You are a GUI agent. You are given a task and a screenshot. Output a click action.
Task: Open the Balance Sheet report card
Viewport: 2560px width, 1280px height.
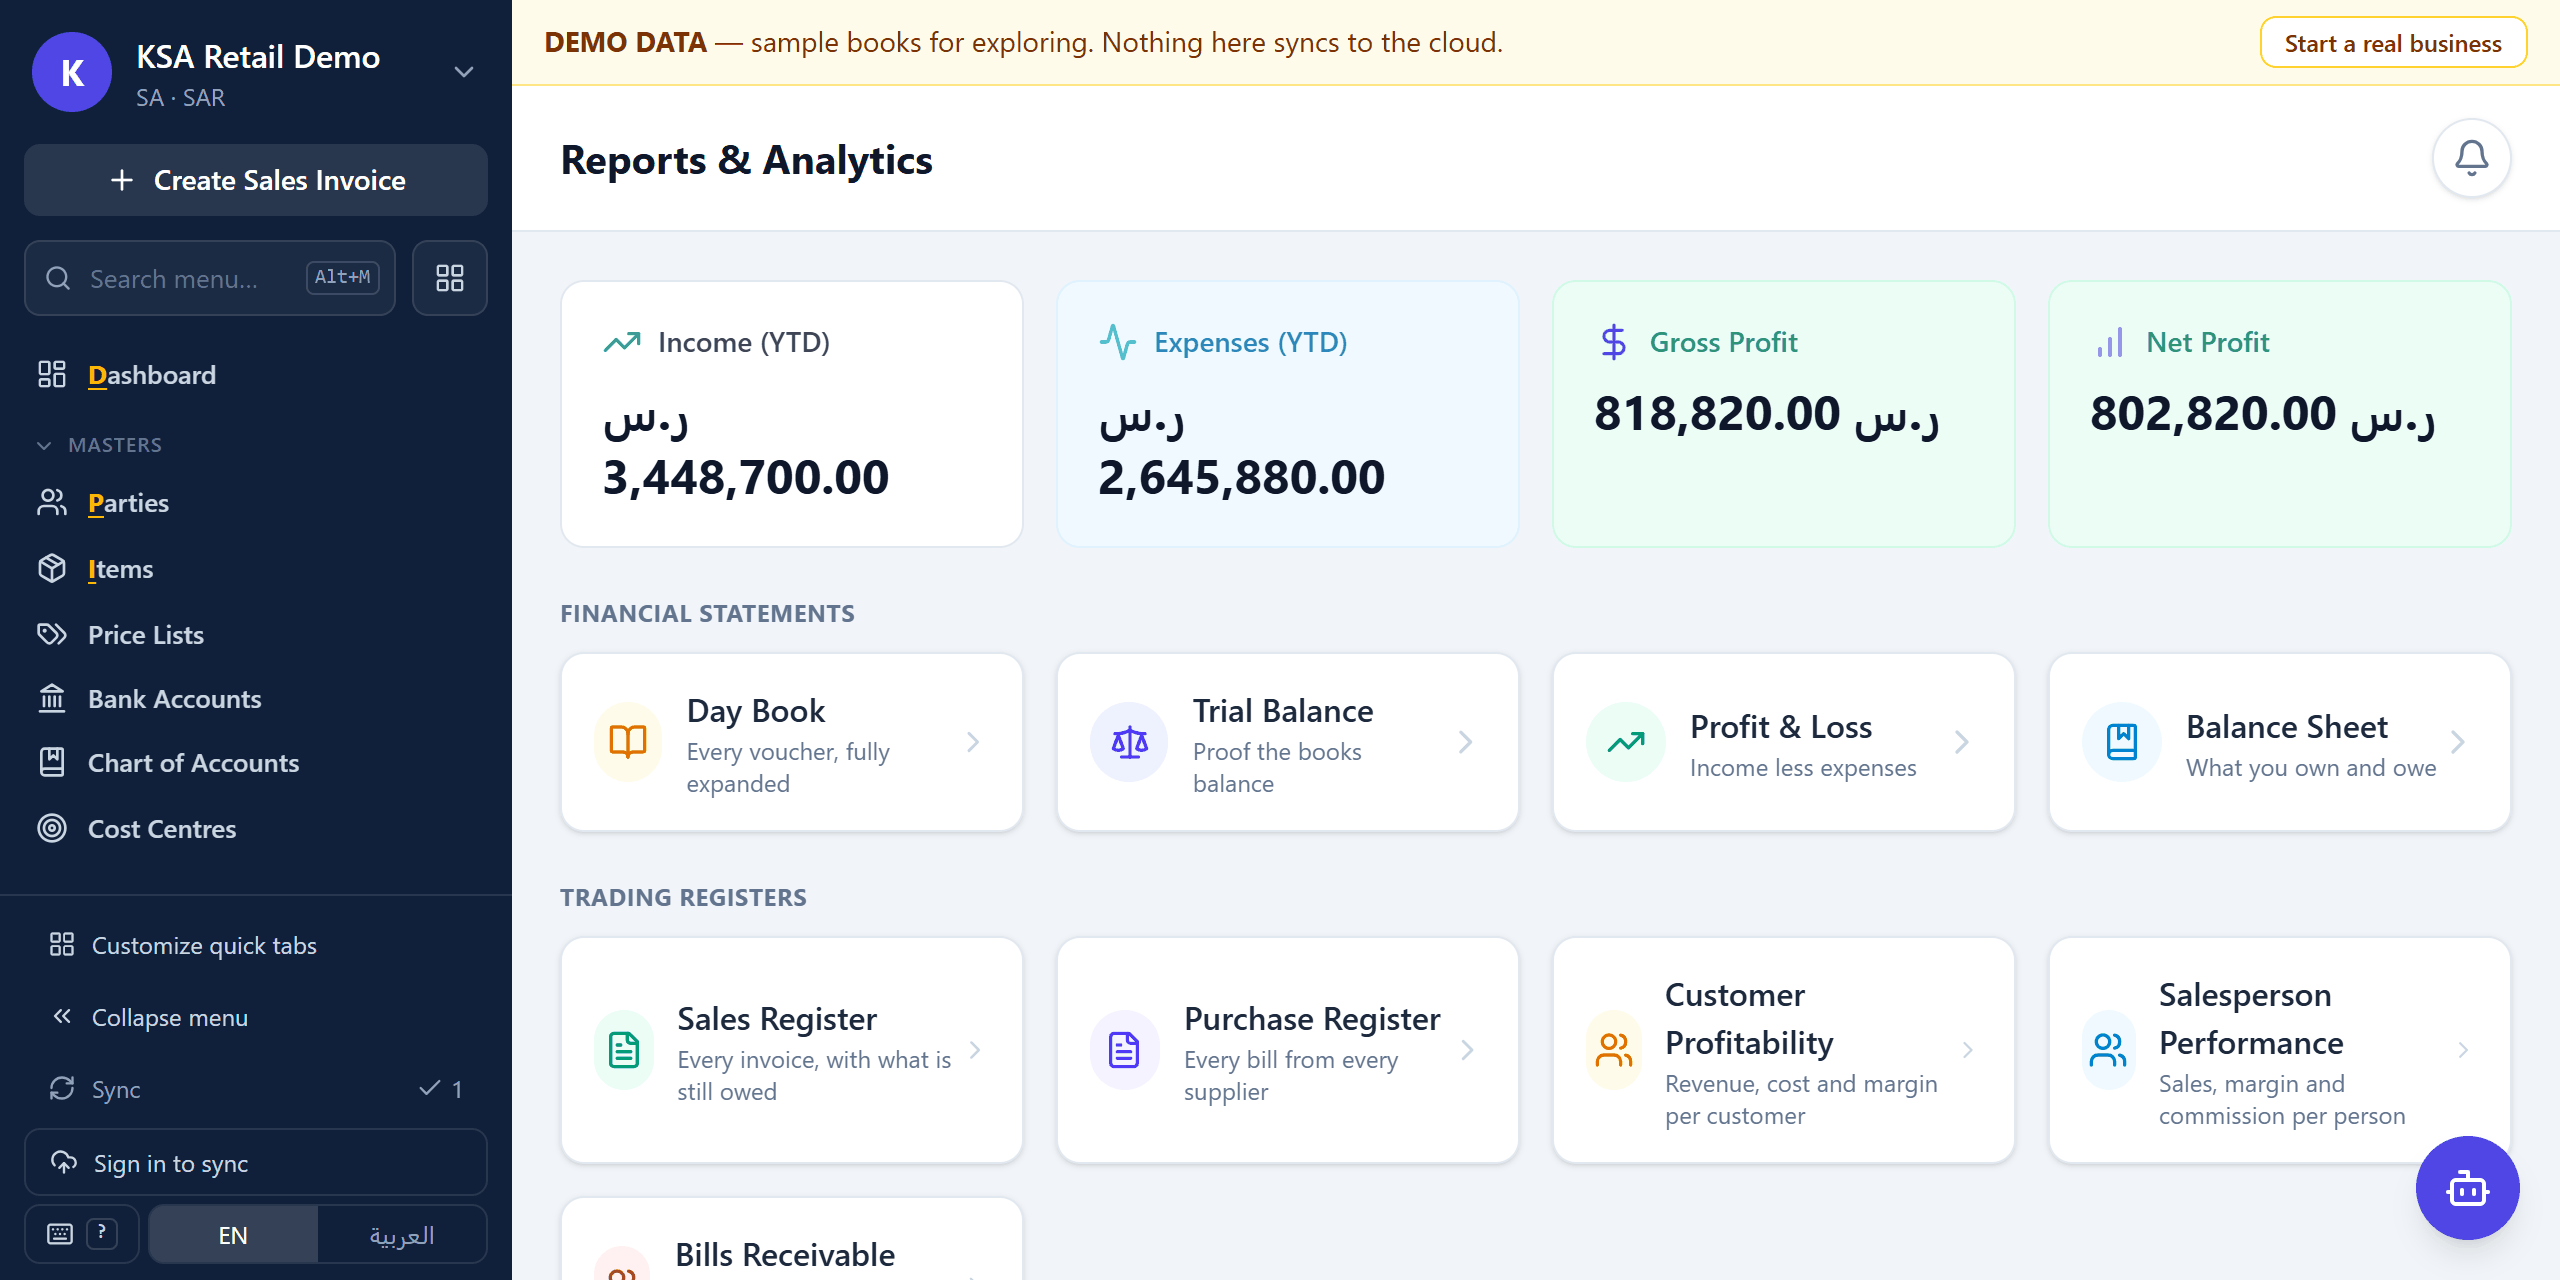[x=2280, y=742]
